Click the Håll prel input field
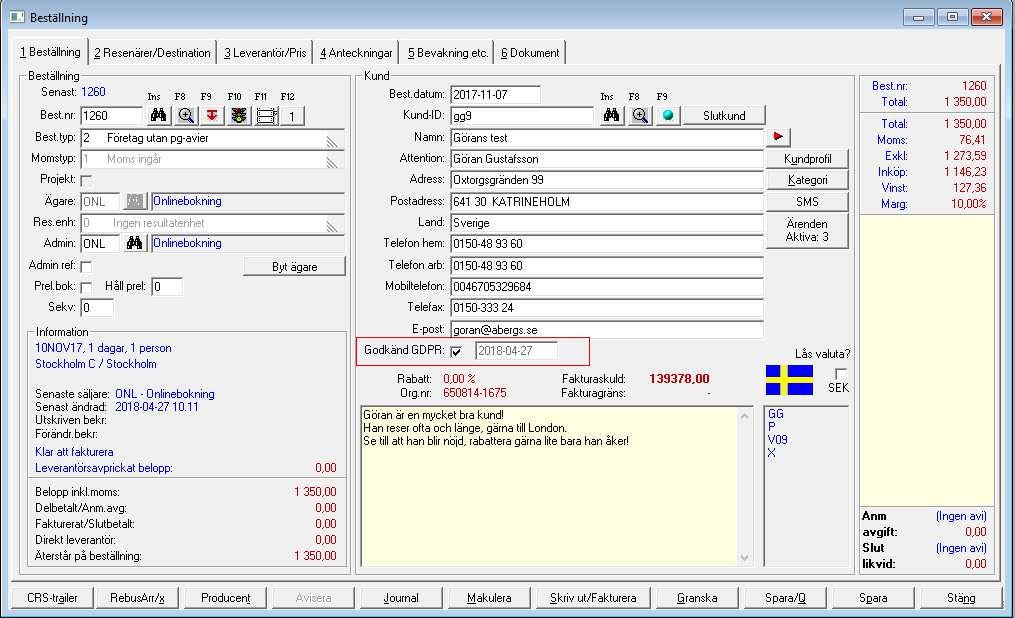1015x618 pixels. pos(167,287)
